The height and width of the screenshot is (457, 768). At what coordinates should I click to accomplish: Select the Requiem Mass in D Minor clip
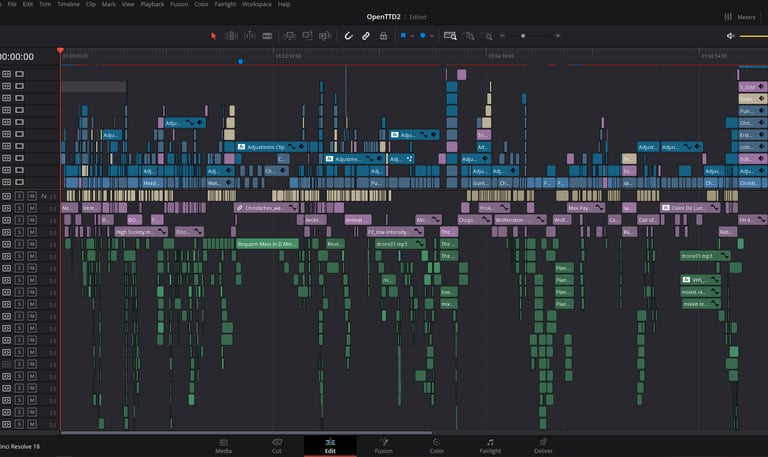click(x=267, y=244)
